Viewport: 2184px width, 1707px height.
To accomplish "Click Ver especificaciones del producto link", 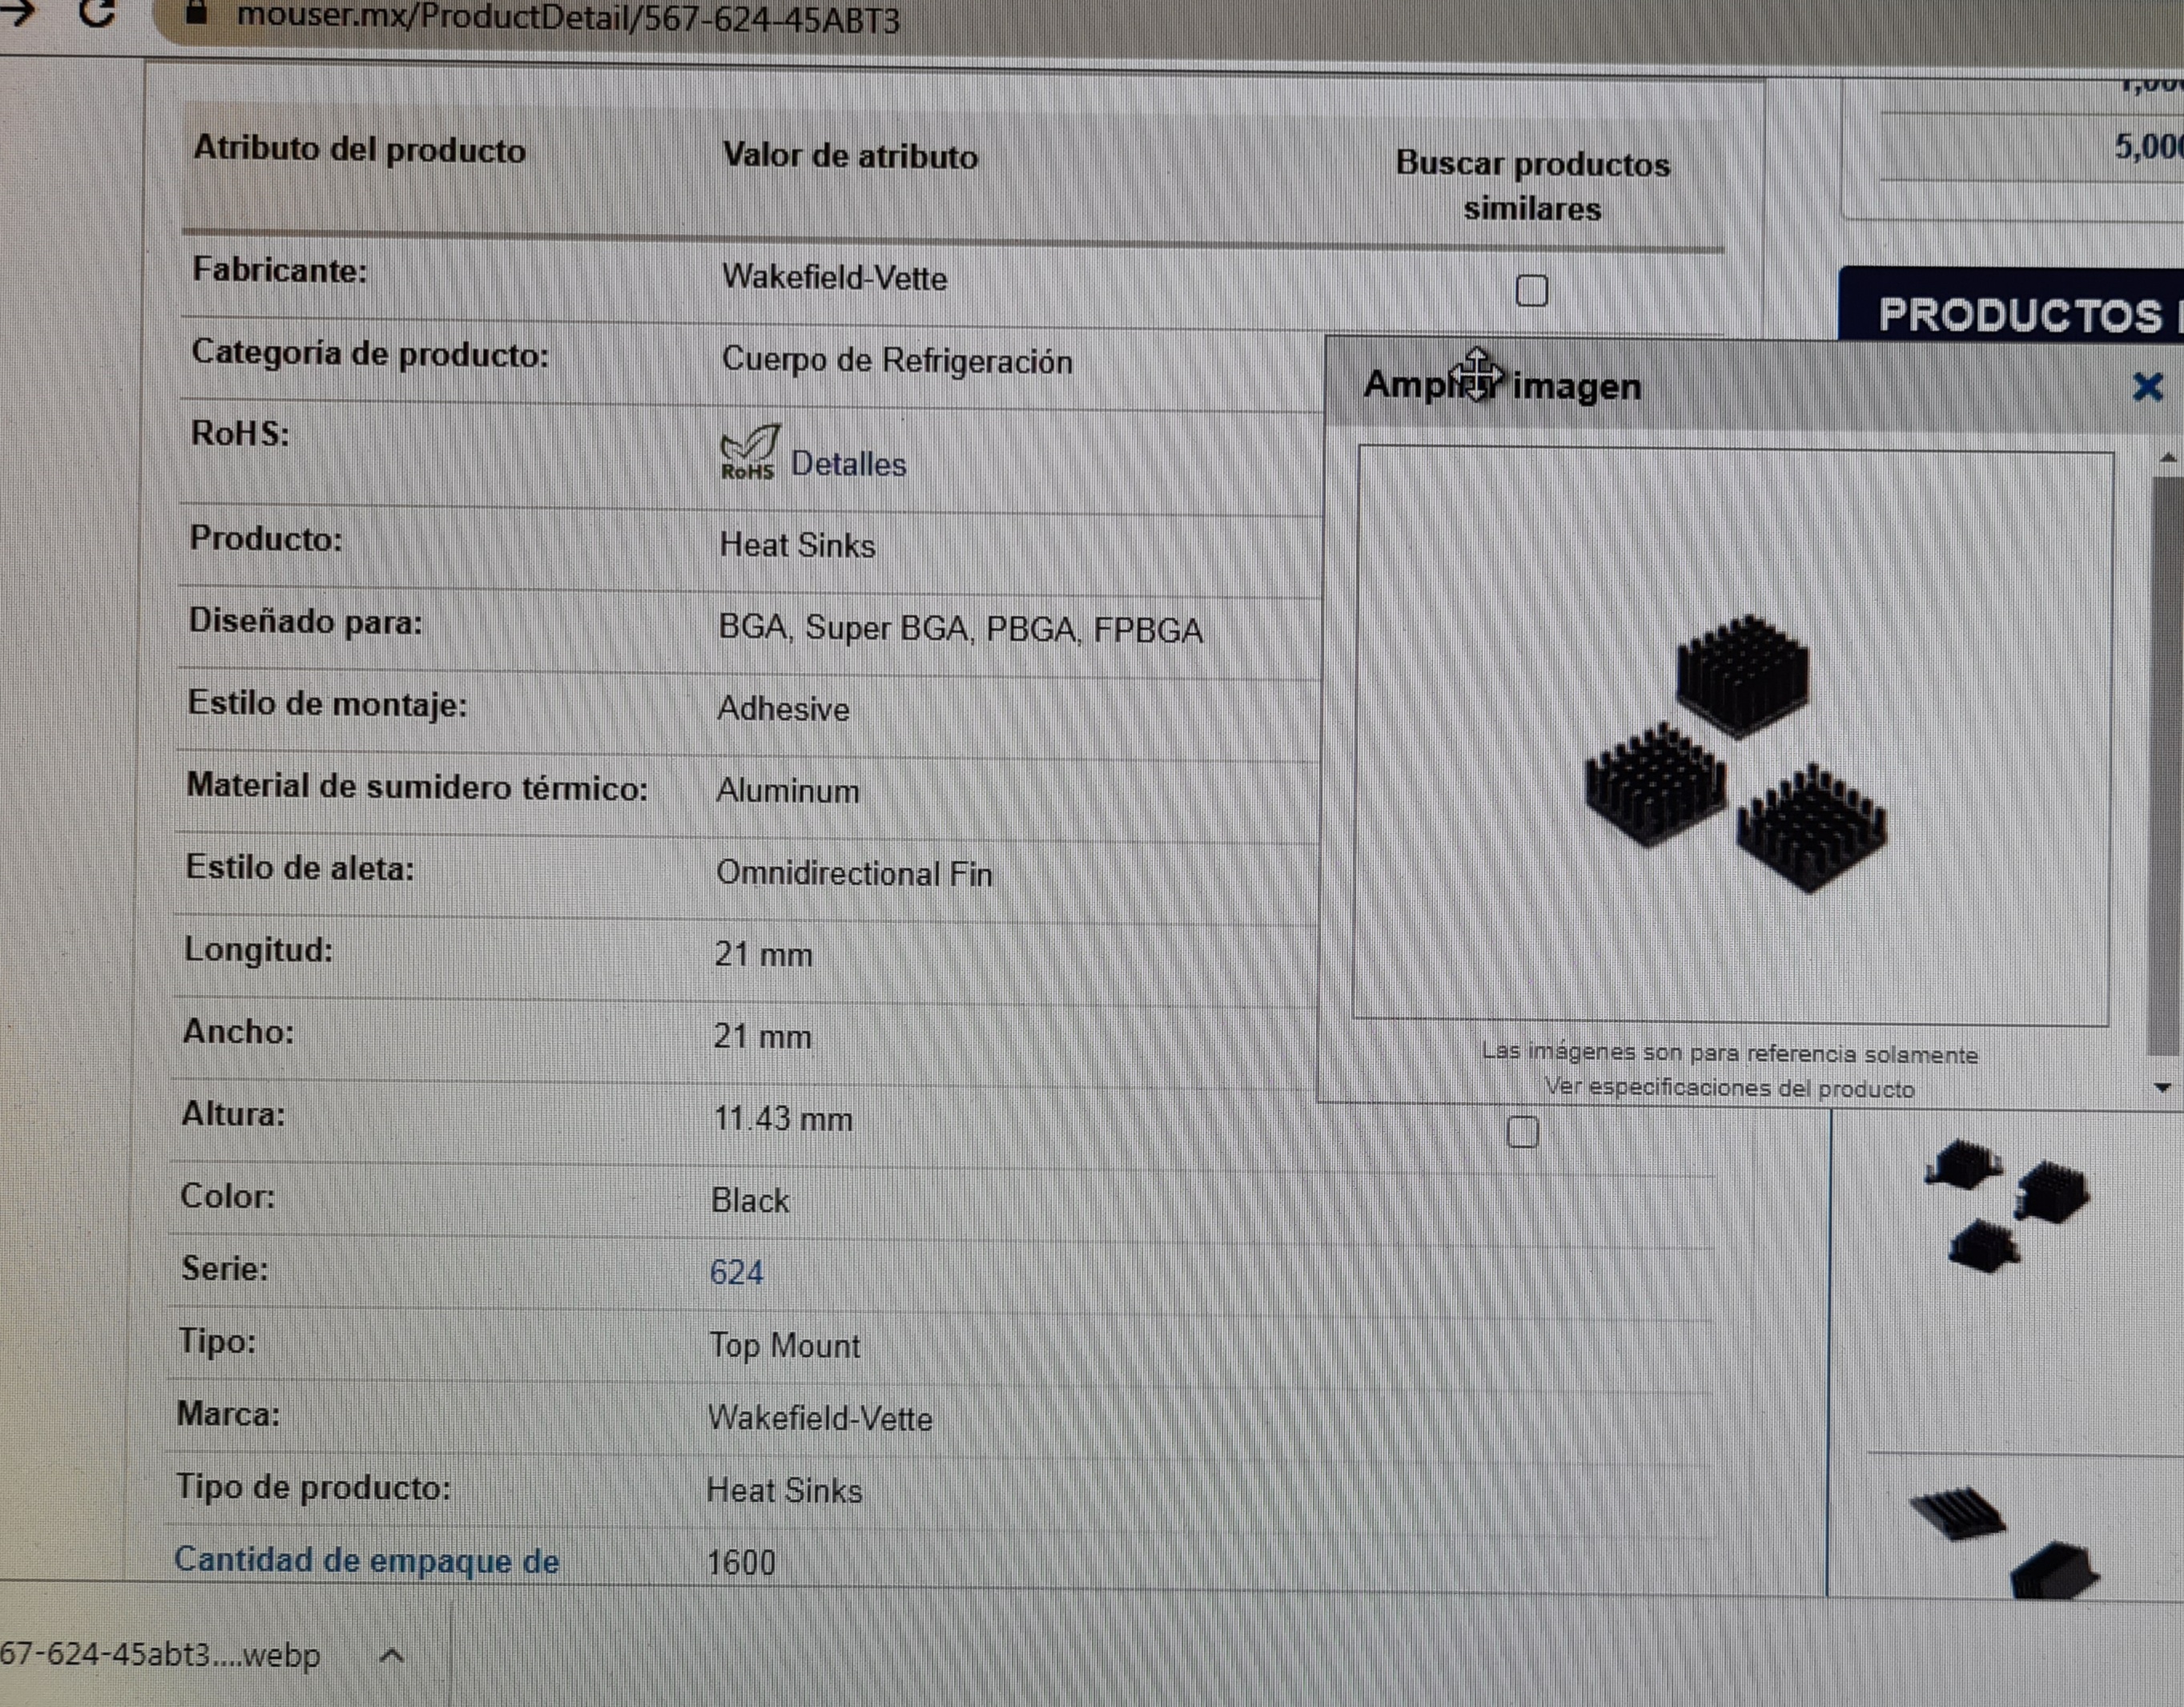I will (1728, 1088).
